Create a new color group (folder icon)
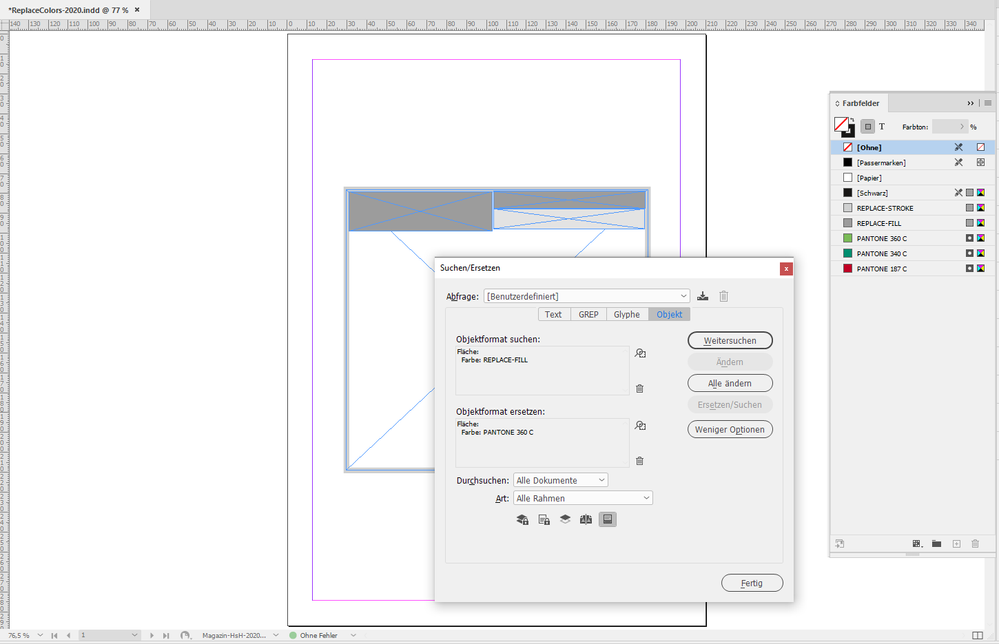This screenshot has height=644, width=999. point(937,544)
